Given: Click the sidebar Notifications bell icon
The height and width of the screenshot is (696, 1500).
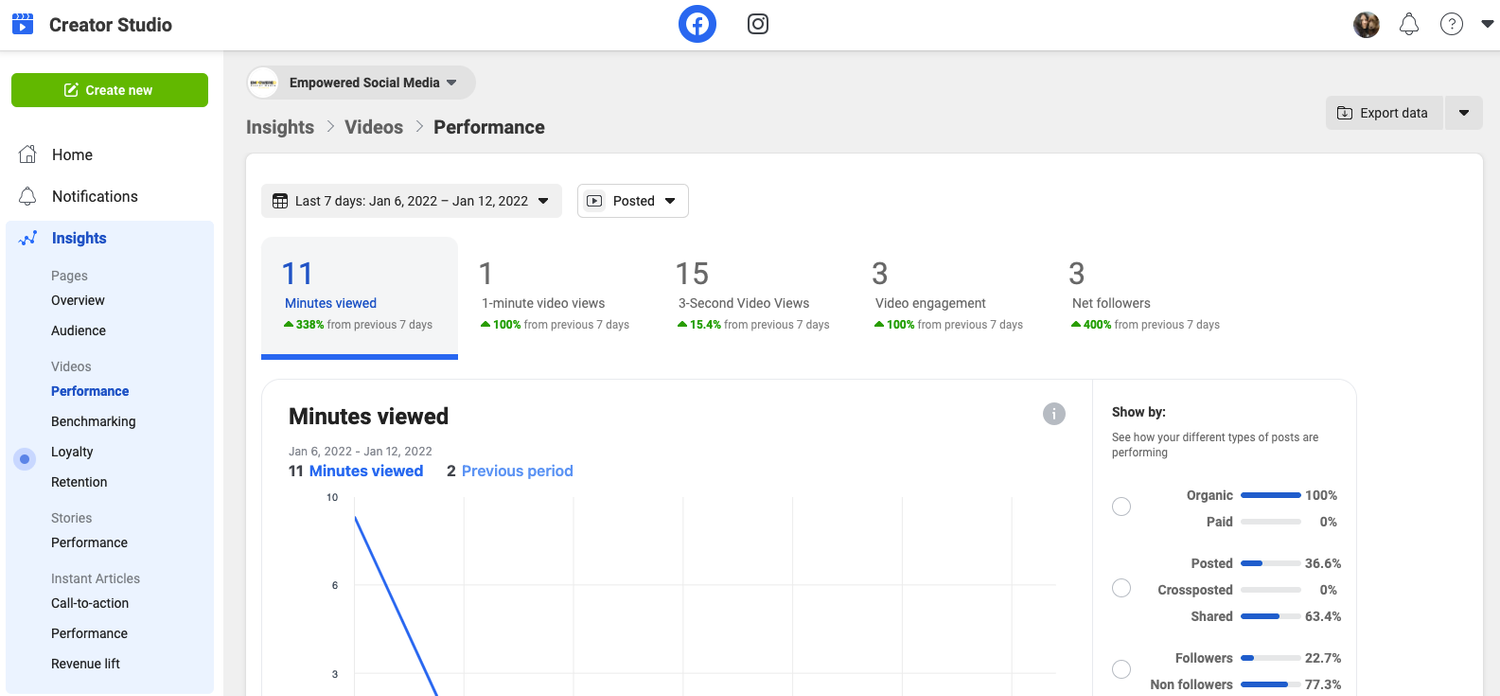Looking at the screenshot, I should coord(28,196).
